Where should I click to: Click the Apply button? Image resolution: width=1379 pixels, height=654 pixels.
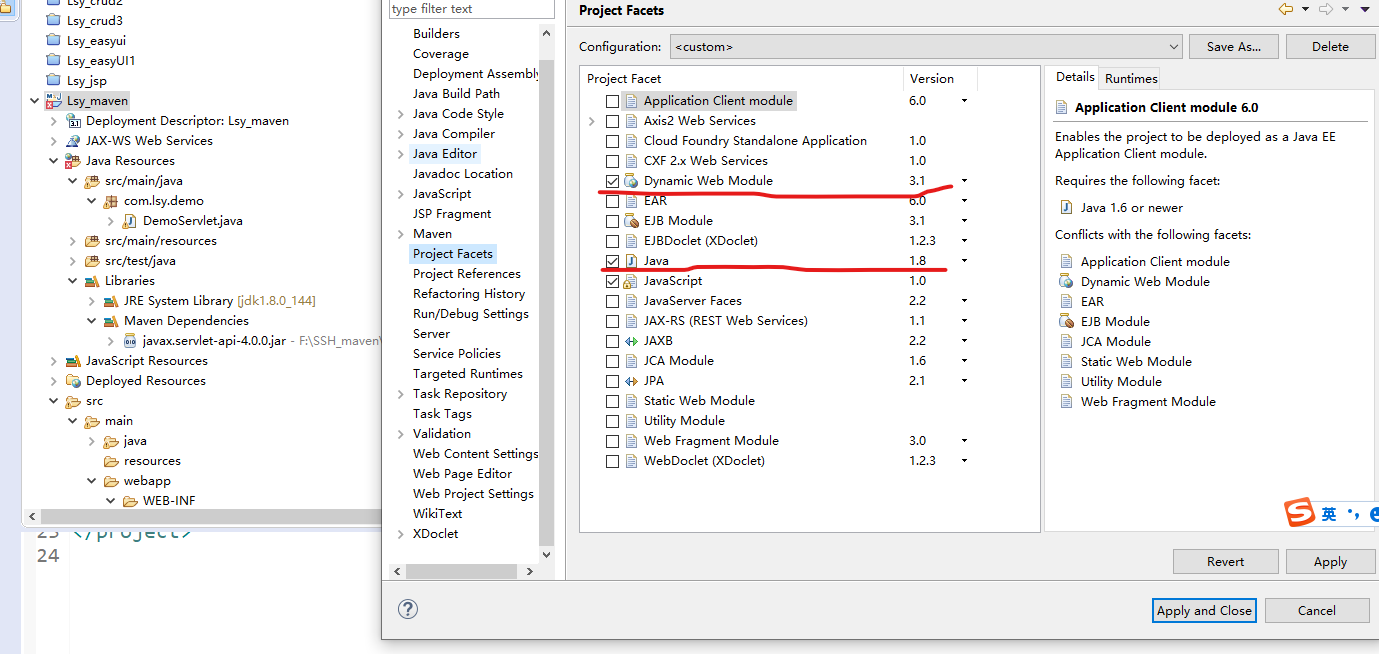click(x=1330, y=561)
